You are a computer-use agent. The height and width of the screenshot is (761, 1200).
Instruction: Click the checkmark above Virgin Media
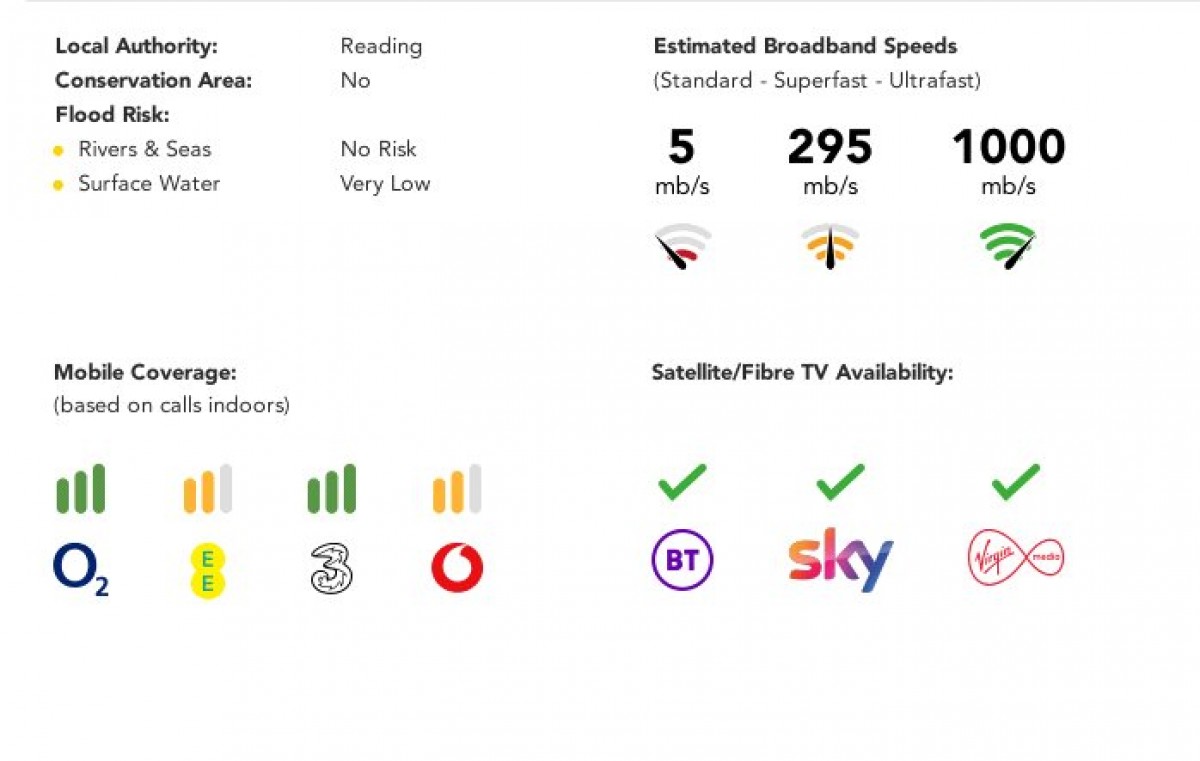click(x=1016, y=482)
